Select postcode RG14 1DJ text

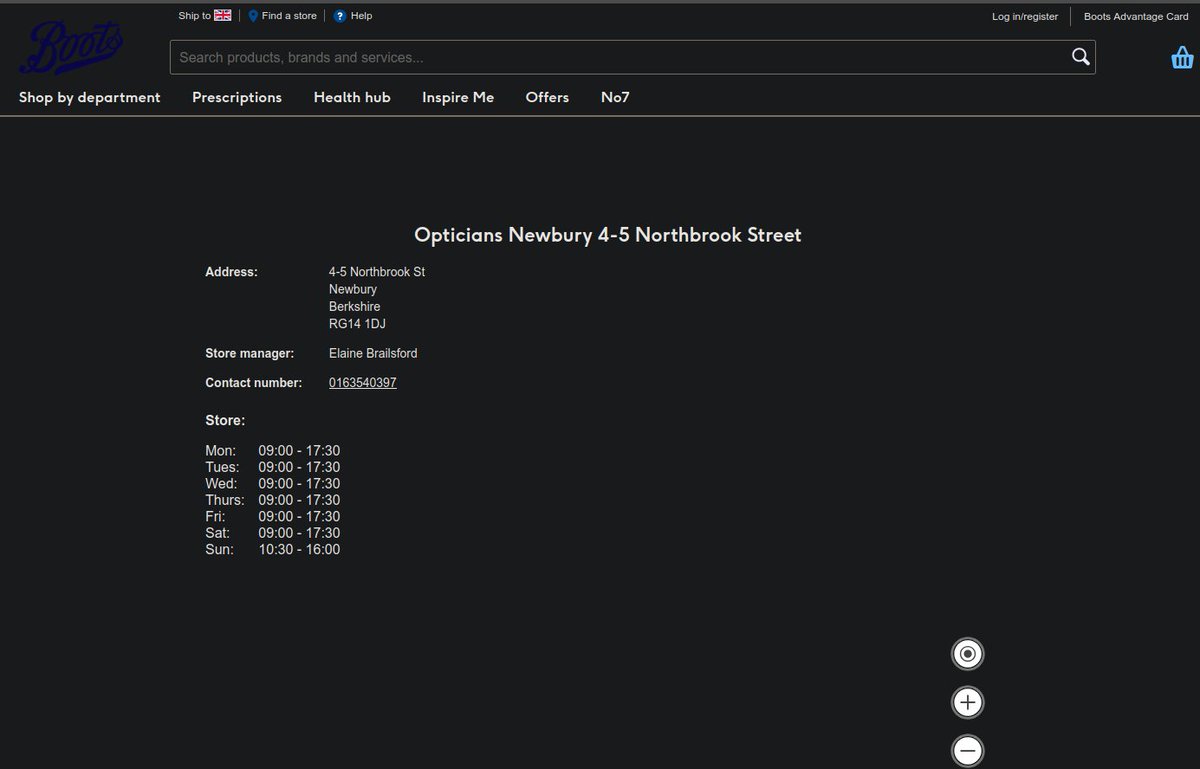click(x=357, y=324)
